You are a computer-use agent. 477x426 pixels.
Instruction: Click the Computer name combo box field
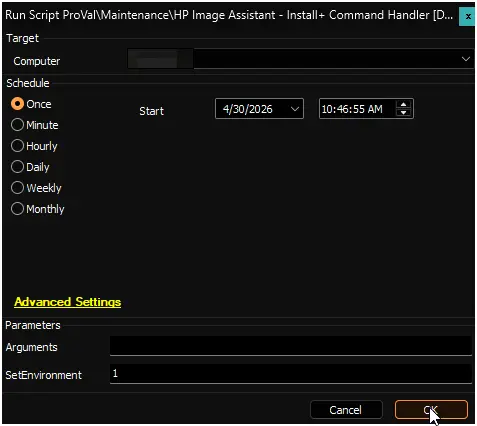[300, 59]
